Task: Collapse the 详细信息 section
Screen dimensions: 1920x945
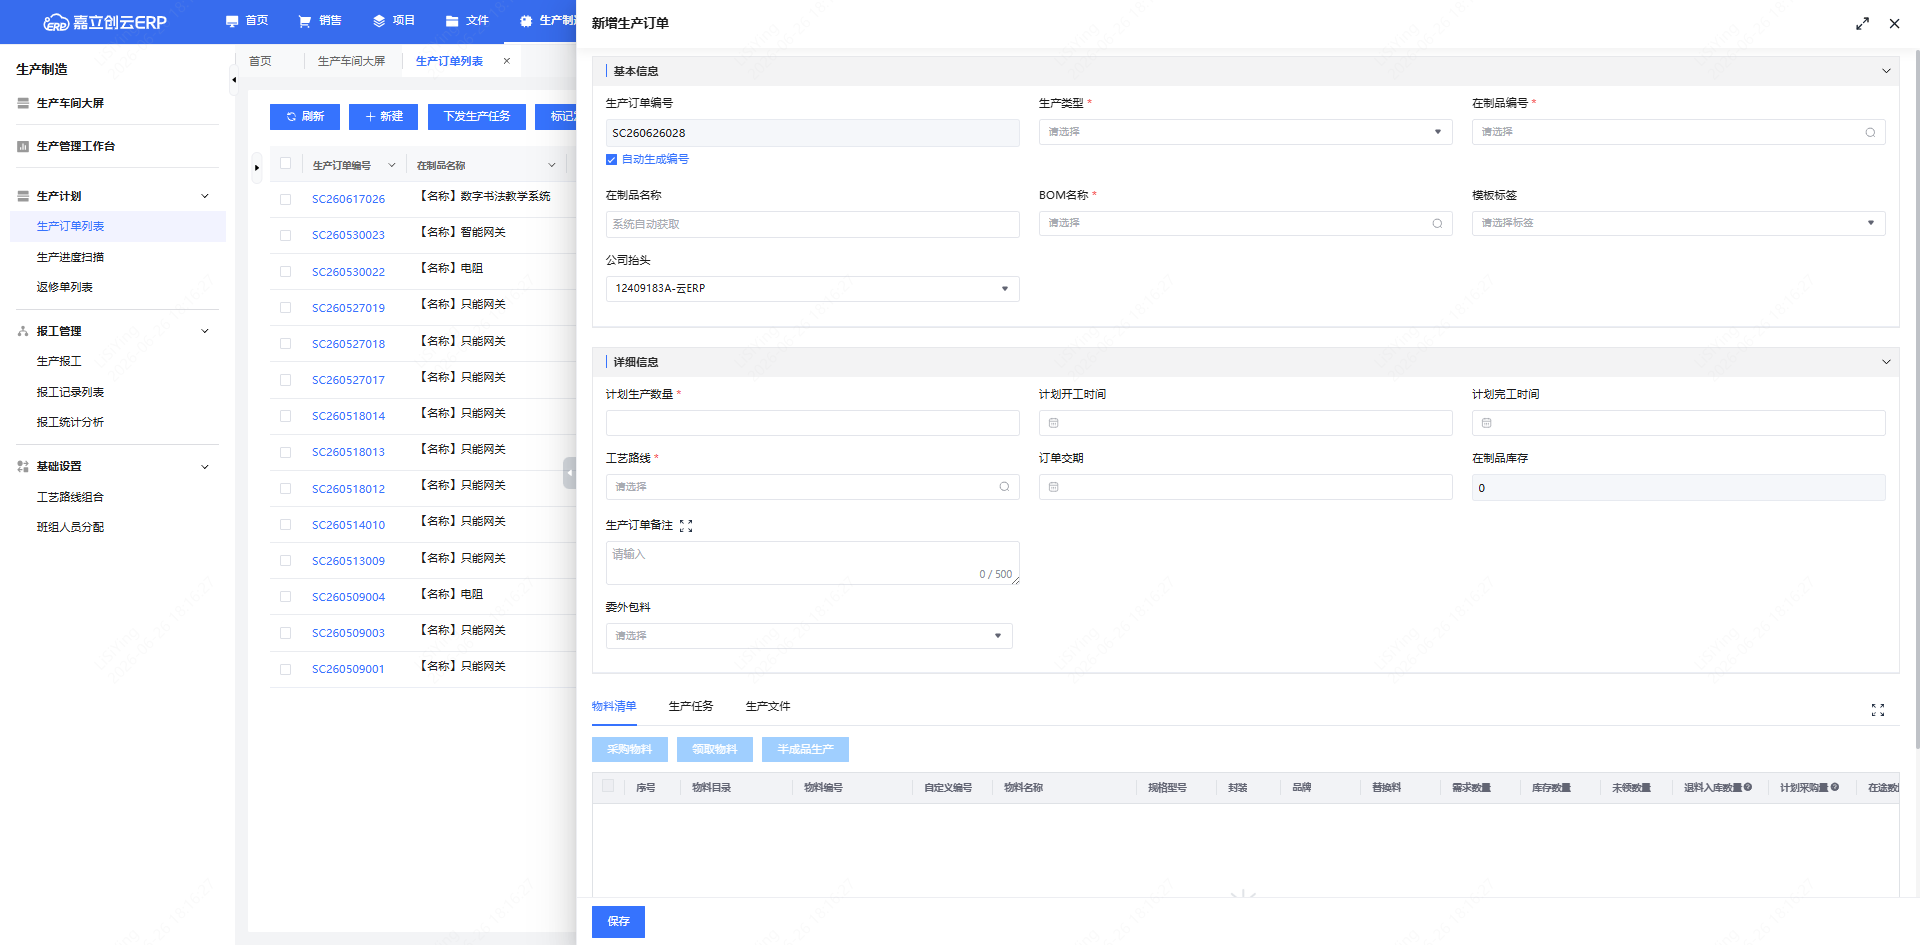Action: 1886,362
